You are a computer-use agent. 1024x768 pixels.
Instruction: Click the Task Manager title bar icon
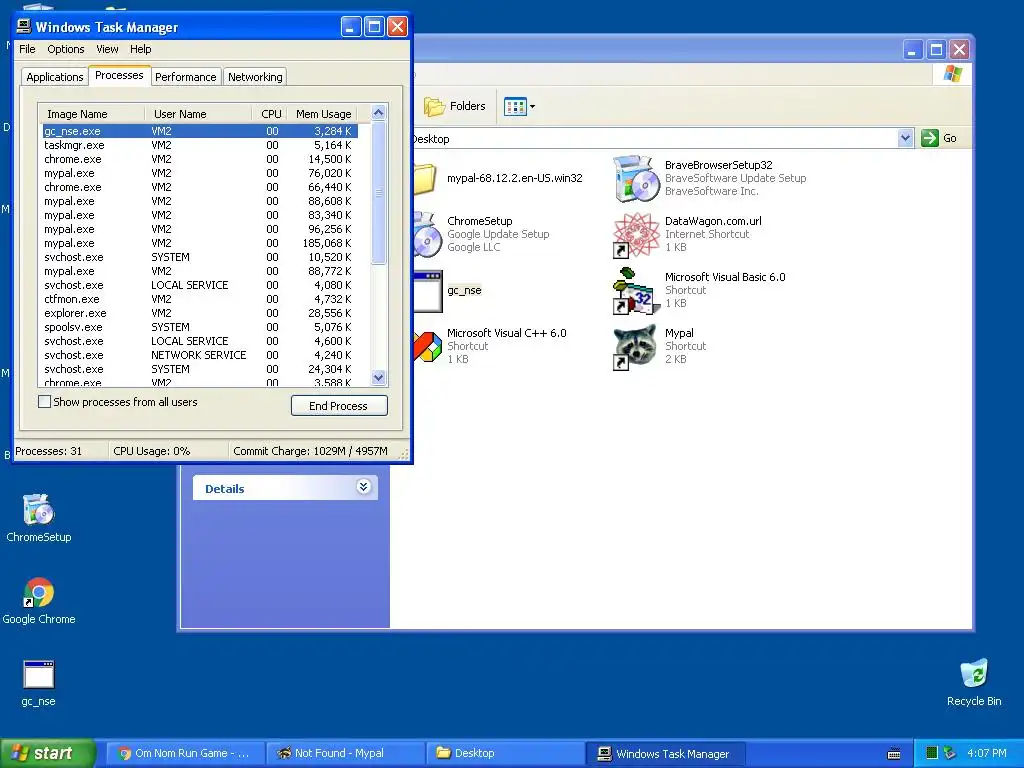click(24, 26)
